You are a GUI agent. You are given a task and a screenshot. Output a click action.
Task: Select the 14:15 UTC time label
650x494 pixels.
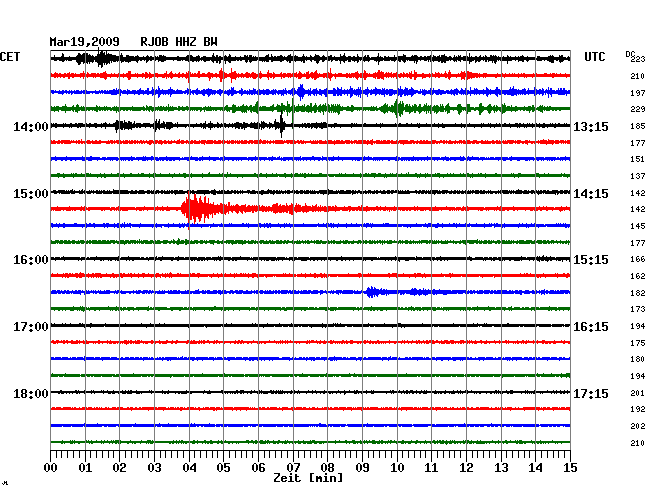click(x=591, y=194)
